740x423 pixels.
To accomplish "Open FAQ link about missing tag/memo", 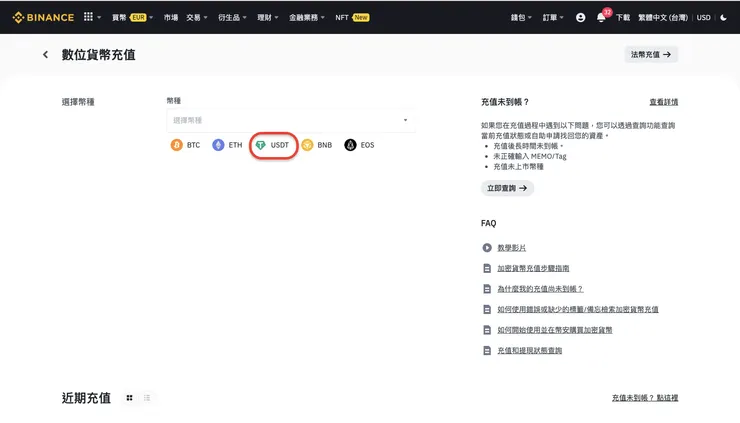I will coord(578,309).
